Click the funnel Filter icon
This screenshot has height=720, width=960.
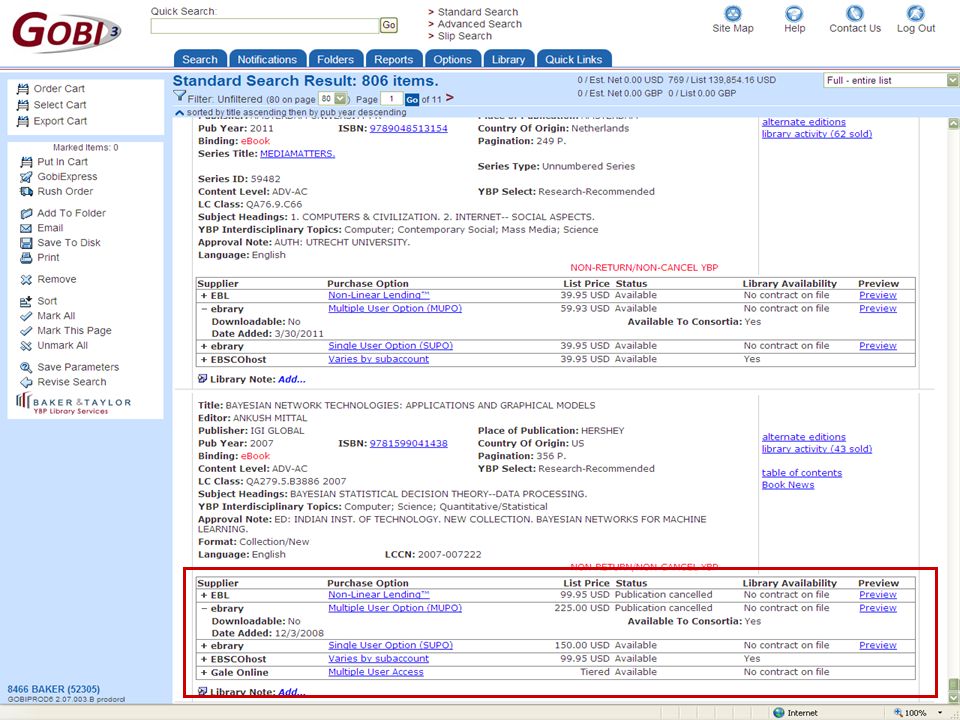click(179, 96)
